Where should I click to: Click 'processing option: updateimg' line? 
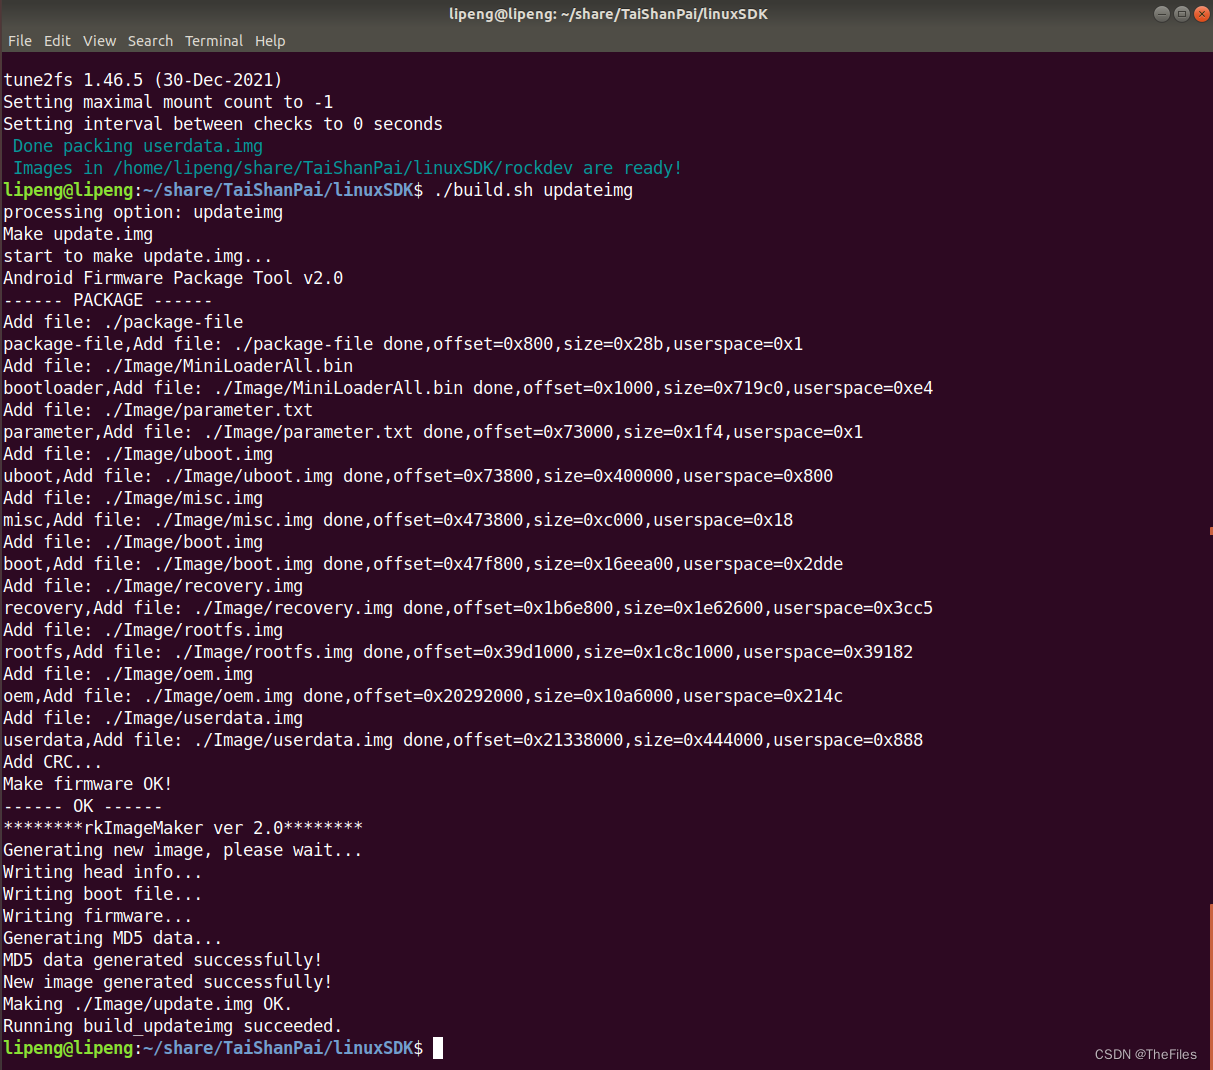(143, 212)
